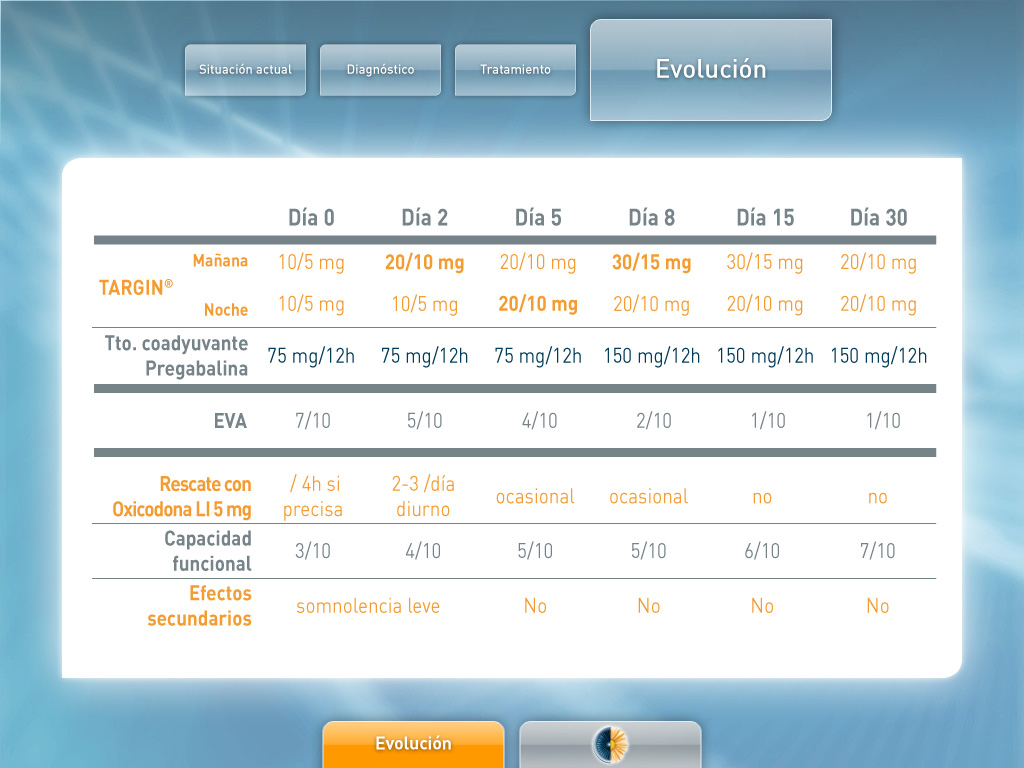Select Capacidad funcional 7/10 value for Día 30
This screenshot has height=768, width=1024.
[878, 551]
